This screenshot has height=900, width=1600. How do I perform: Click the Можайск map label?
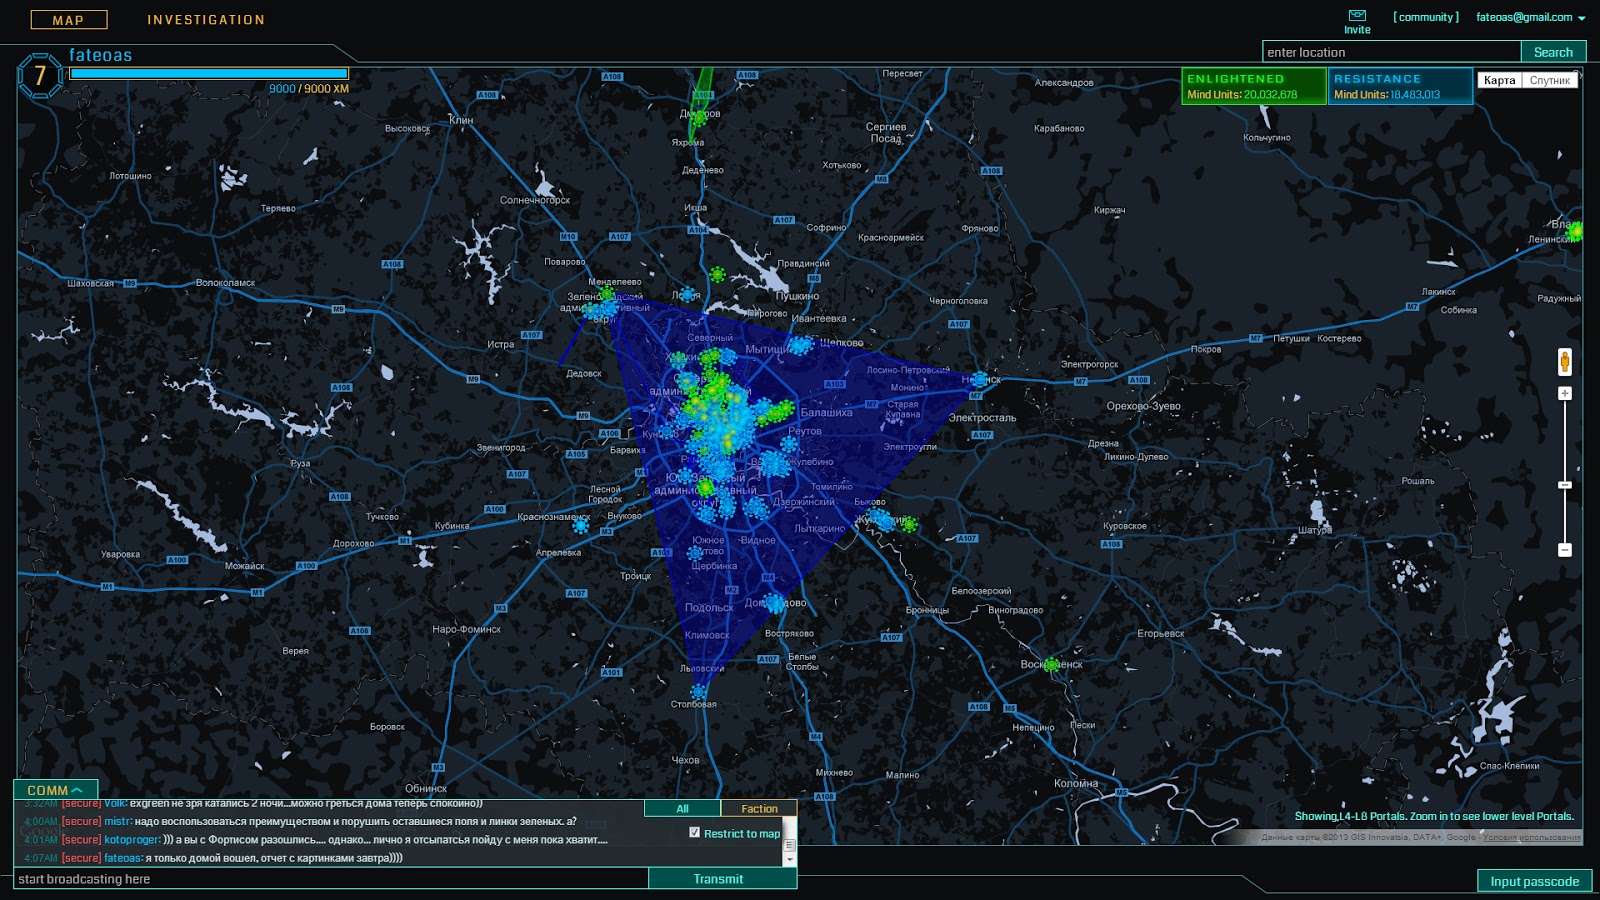(x=245, y=566)
